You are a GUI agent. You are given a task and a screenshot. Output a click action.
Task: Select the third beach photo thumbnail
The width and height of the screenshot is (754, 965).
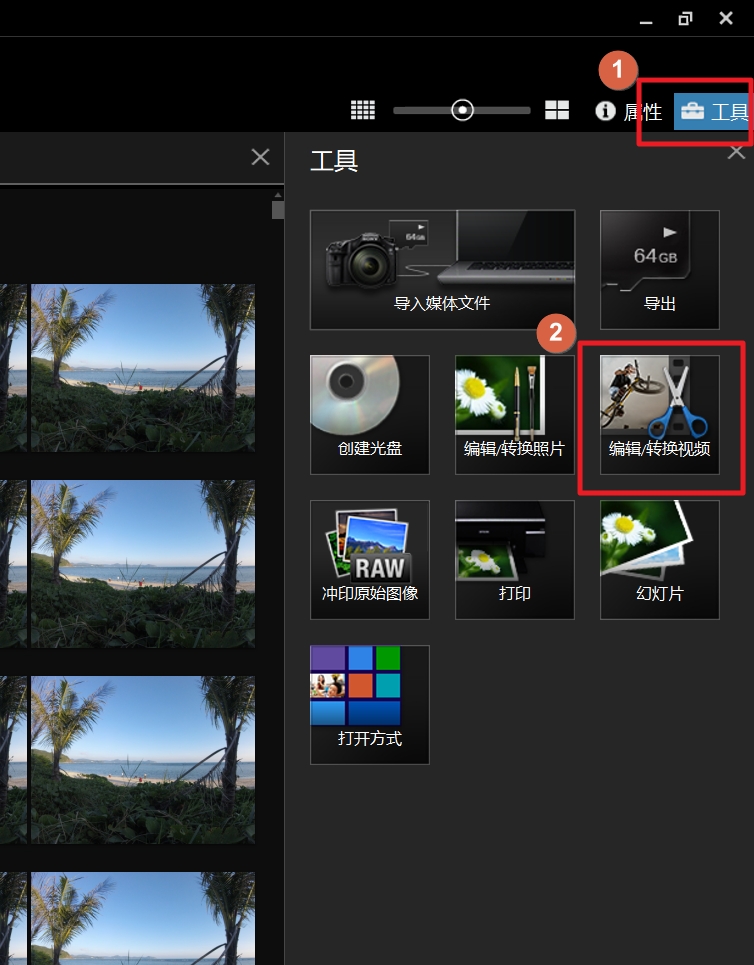[x=142, y=759]
